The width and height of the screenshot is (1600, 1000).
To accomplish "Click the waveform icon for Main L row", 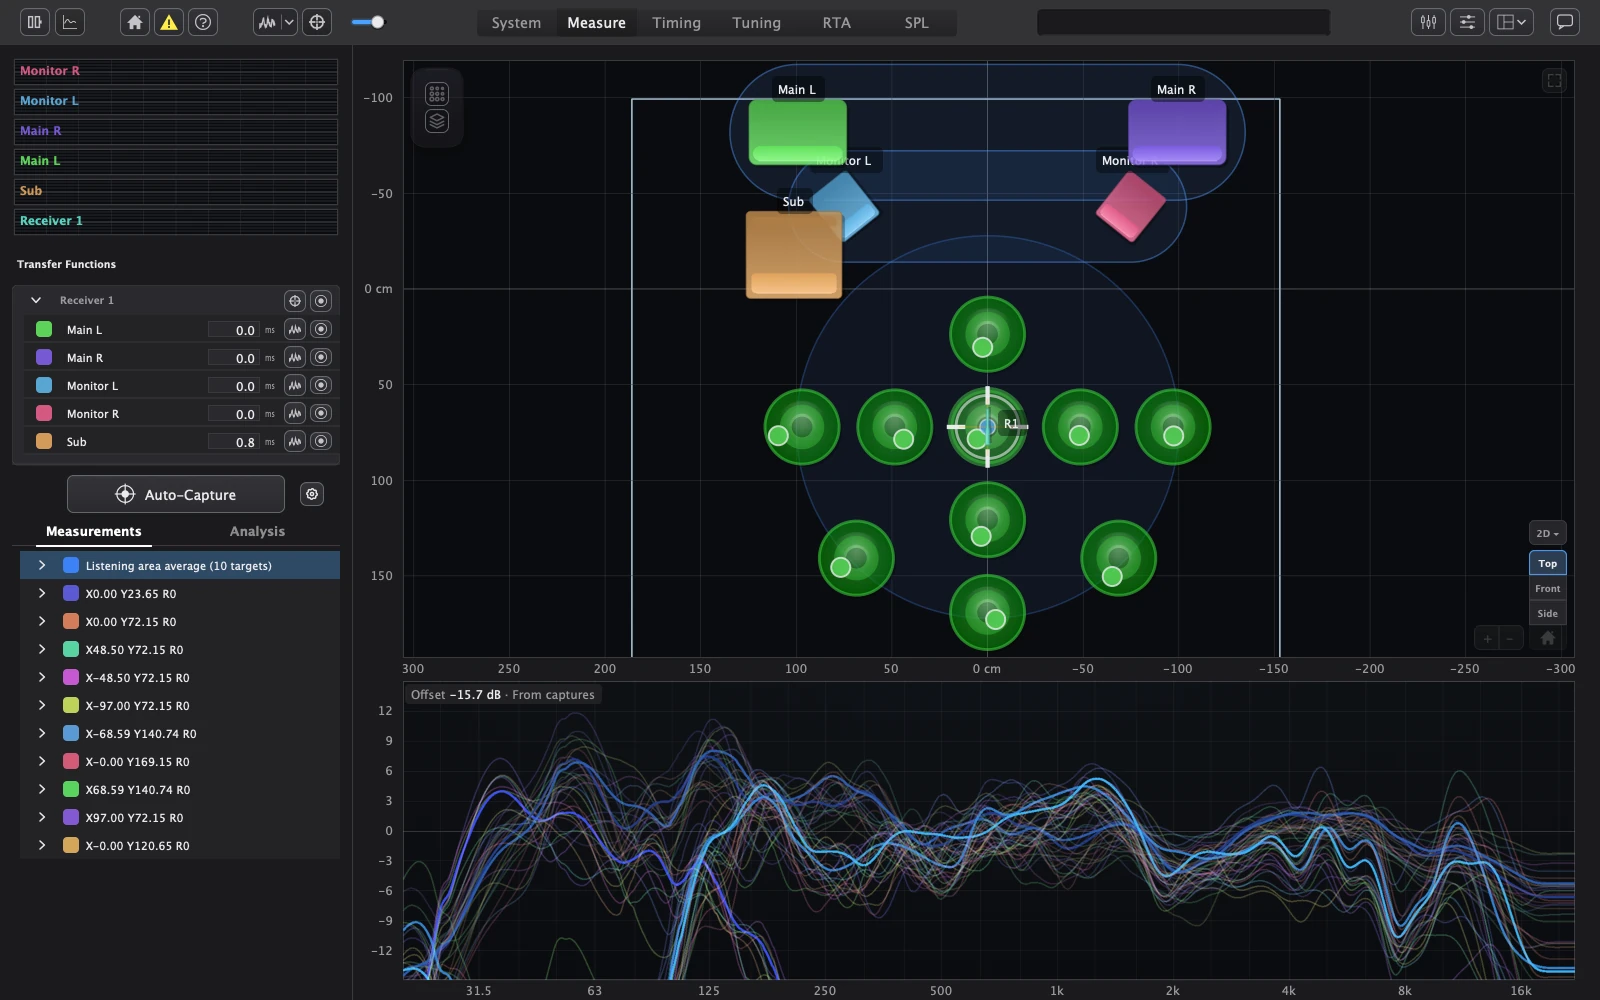I will [295, 329].
